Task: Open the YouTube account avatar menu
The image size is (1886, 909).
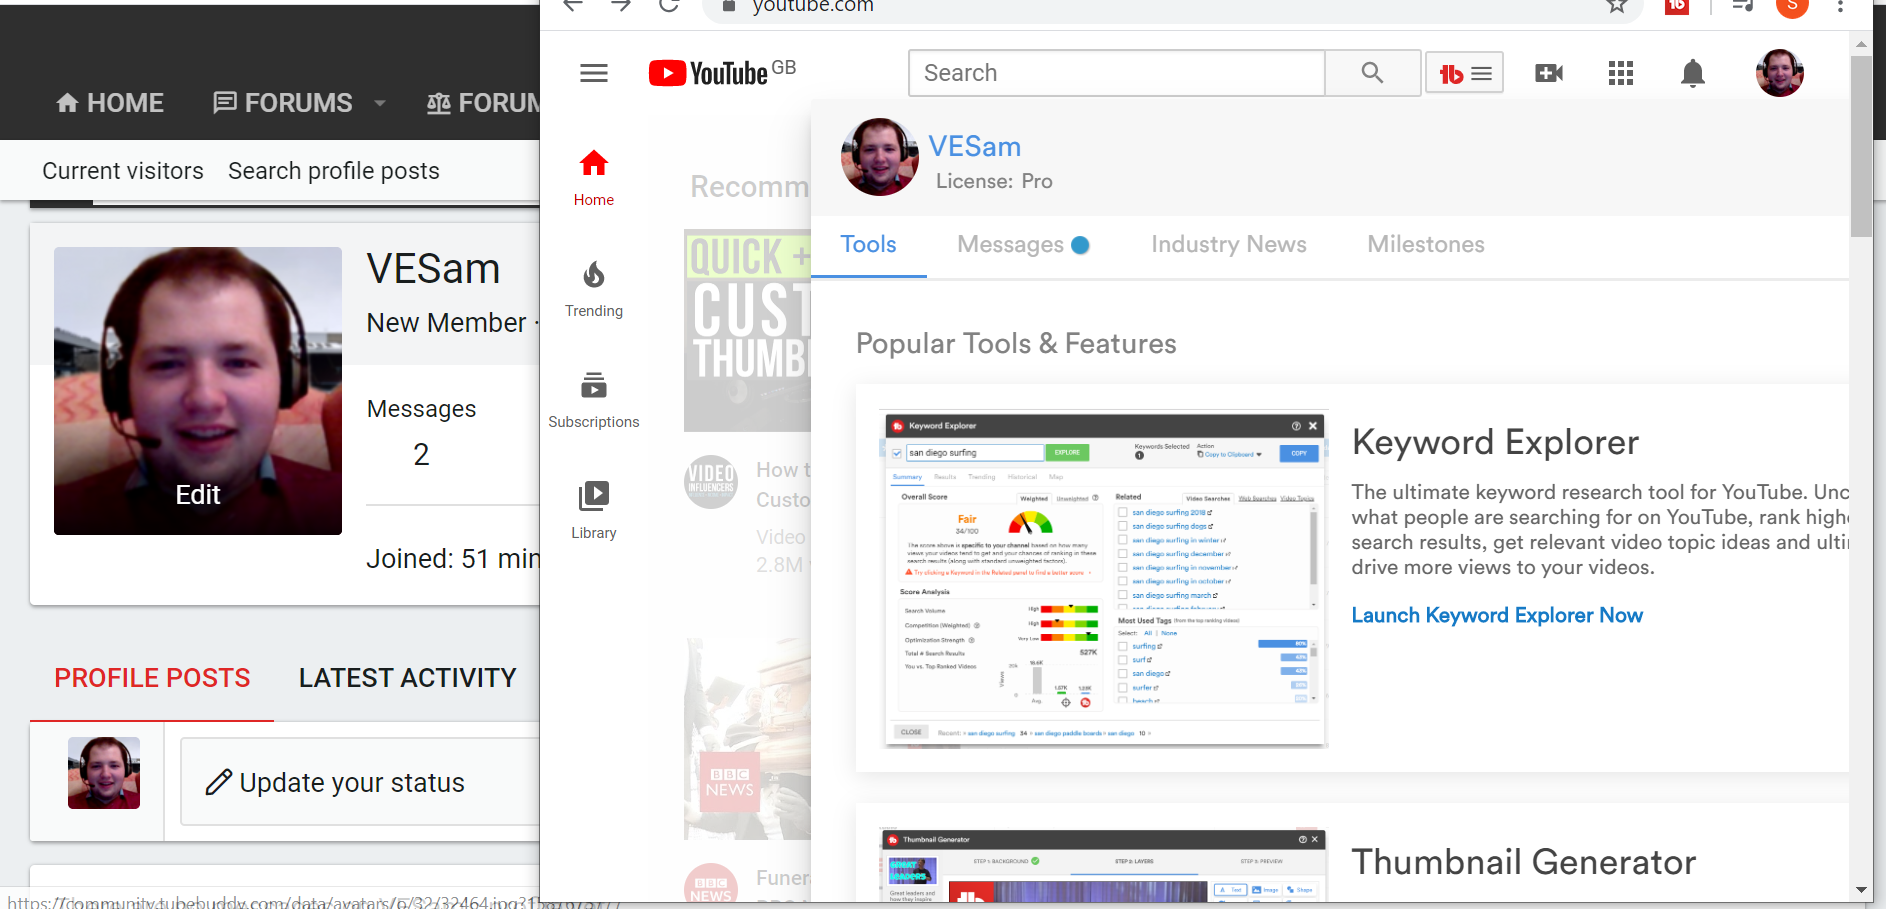Action: pos(1780,73)
